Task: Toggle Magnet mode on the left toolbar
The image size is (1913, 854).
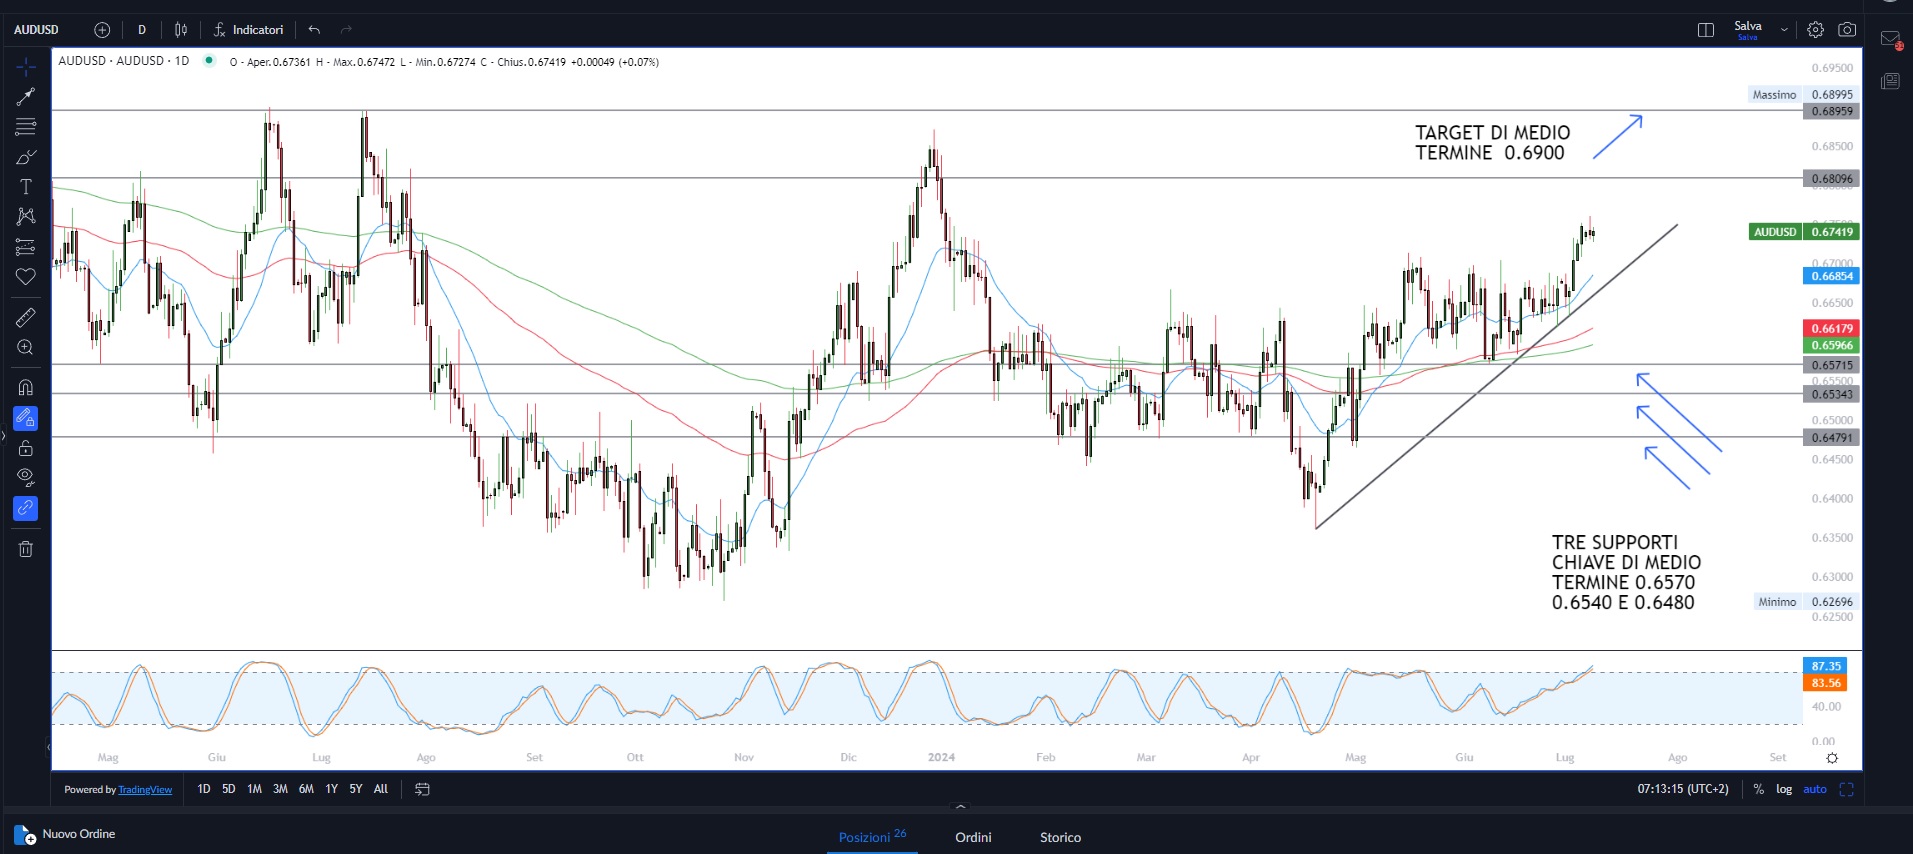Action: [x=26, y=388]
